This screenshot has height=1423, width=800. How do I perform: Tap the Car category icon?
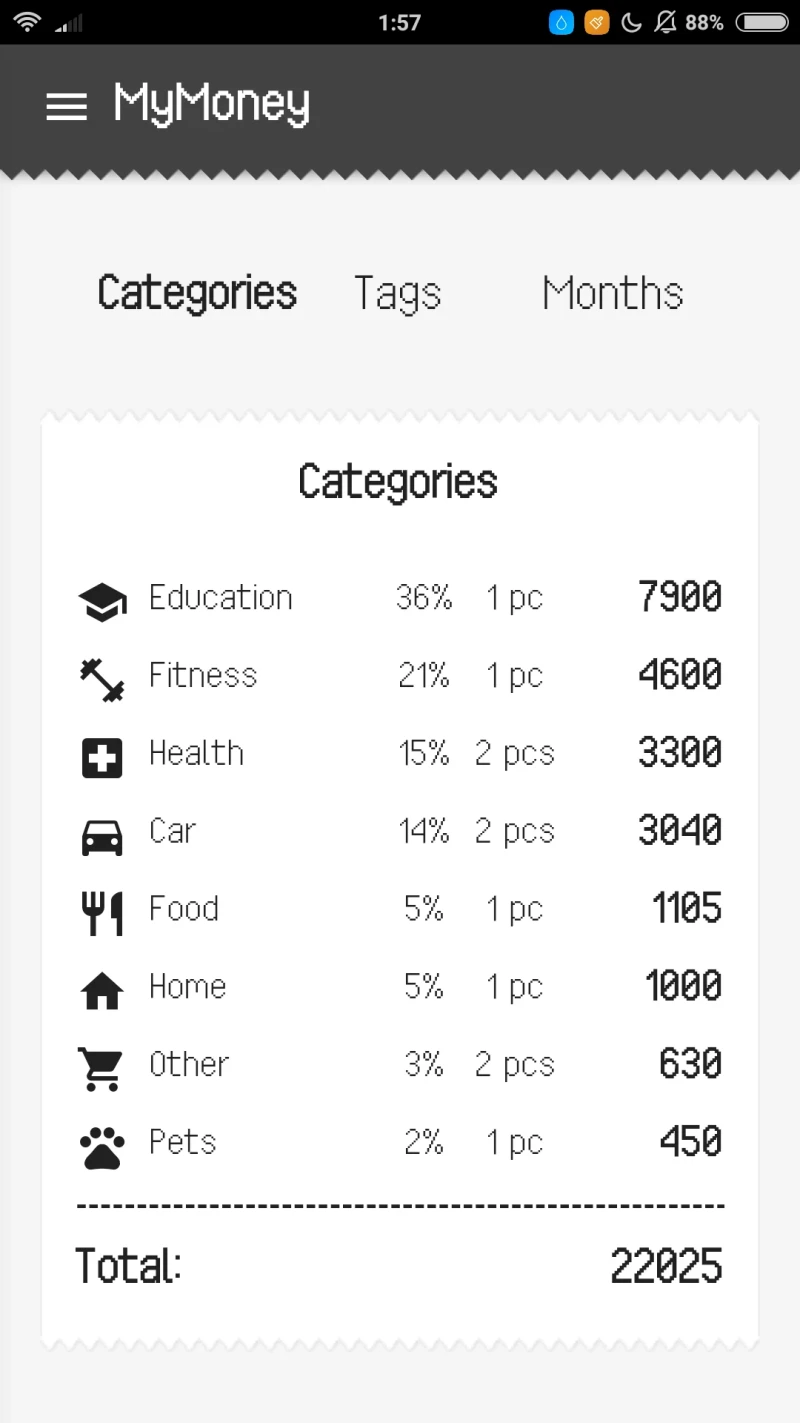click(102, 835)
